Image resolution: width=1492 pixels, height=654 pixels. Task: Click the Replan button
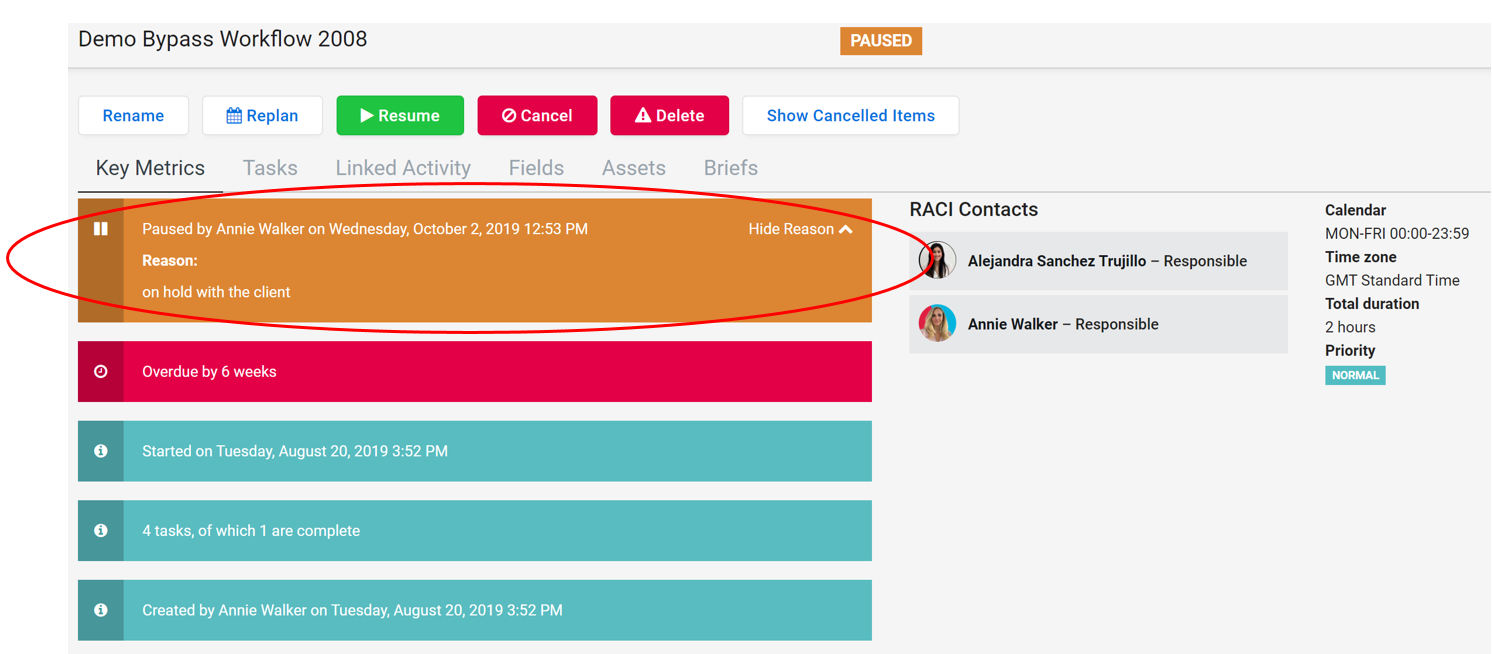point(262,115)
